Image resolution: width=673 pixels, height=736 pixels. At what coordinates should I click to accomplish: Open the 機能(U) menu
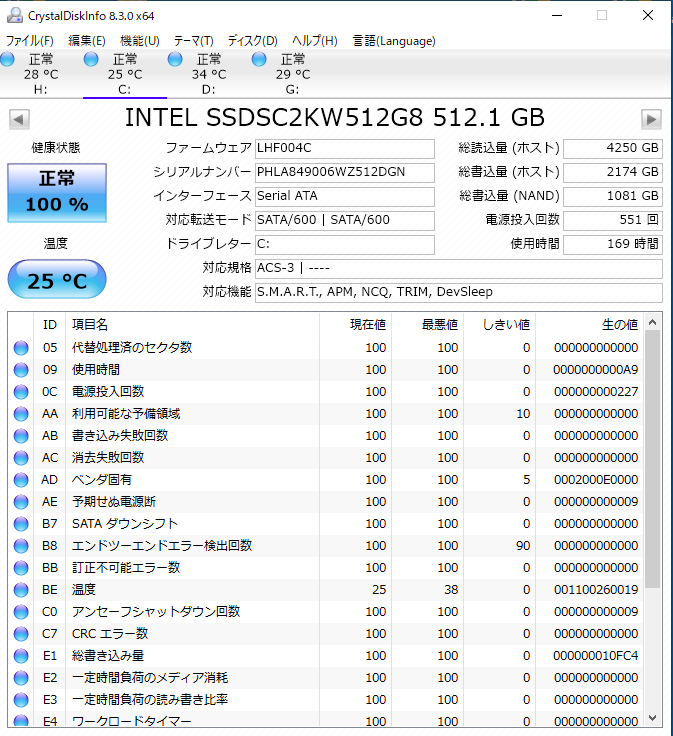tap(139, 41)
